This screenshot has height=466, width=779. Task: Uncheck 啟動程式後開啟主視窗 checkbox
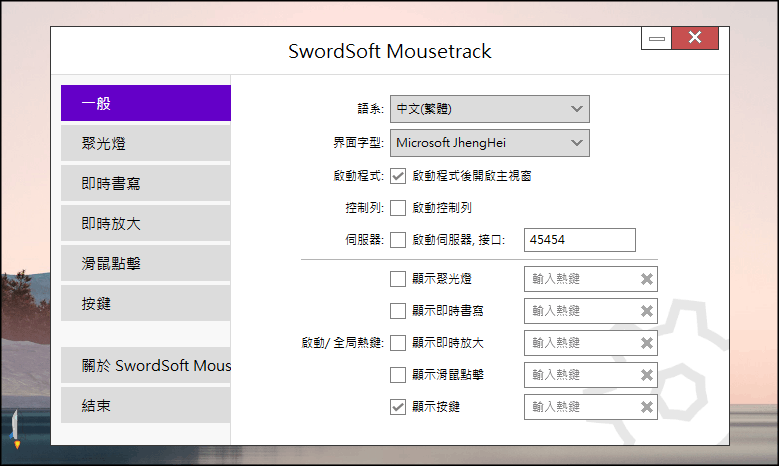pyautogui.click(x=397, y=176)
